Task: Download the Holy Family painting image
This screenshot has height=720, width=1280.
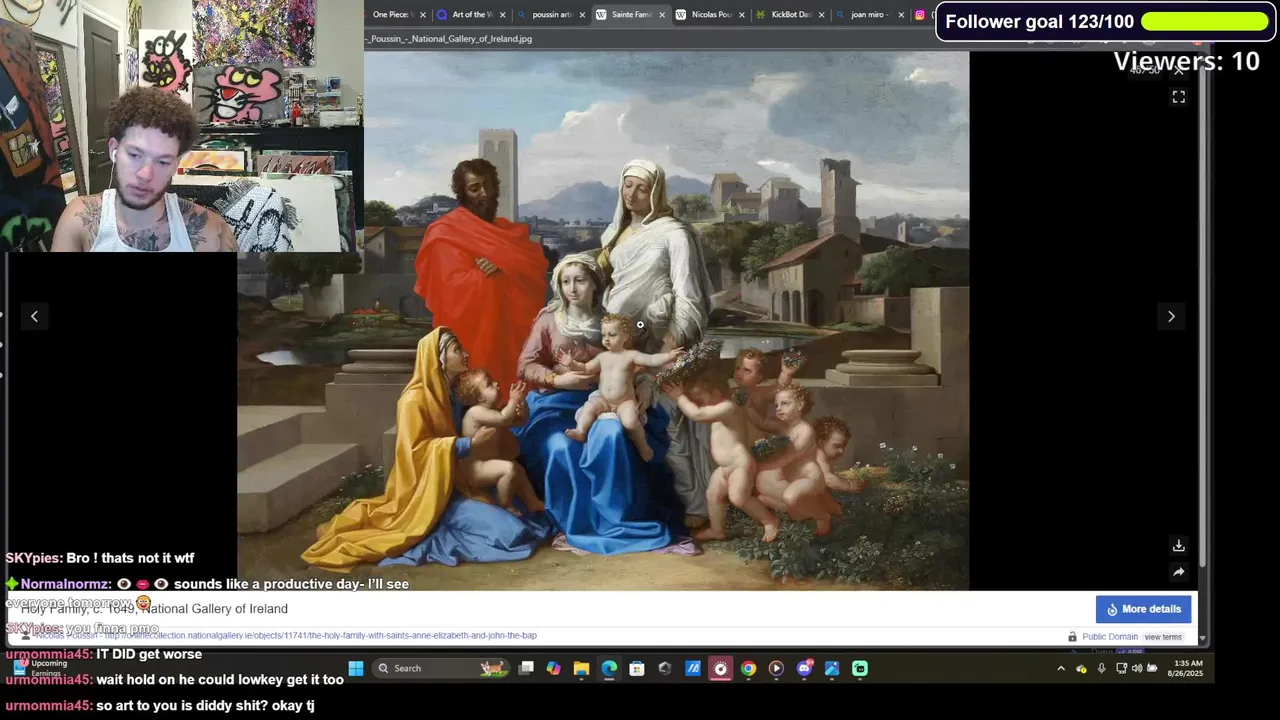Action: click(x=1178, y=545)
